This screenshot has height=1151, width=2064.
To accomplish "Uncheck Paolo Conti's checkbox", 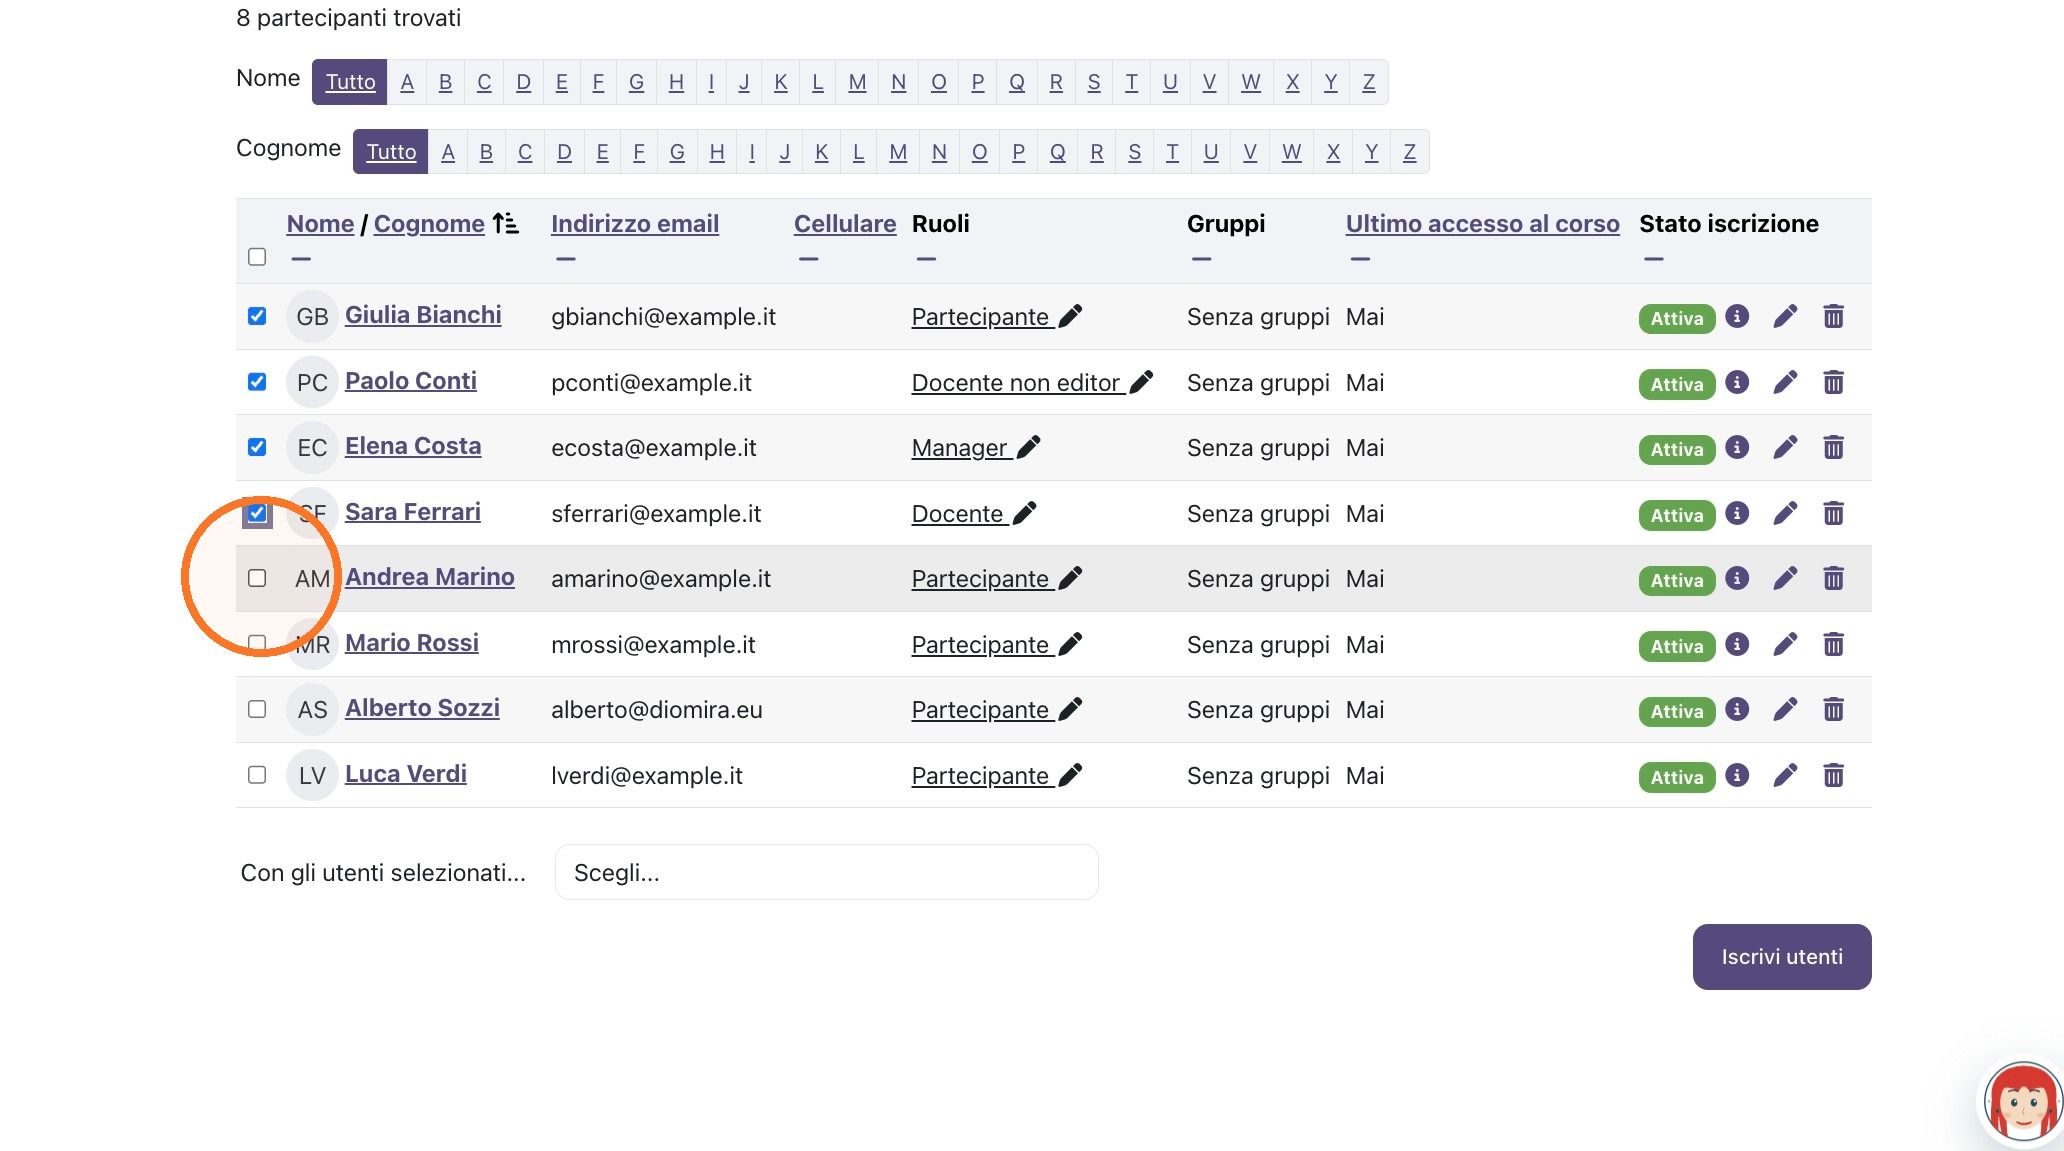I will pos(257,382).
